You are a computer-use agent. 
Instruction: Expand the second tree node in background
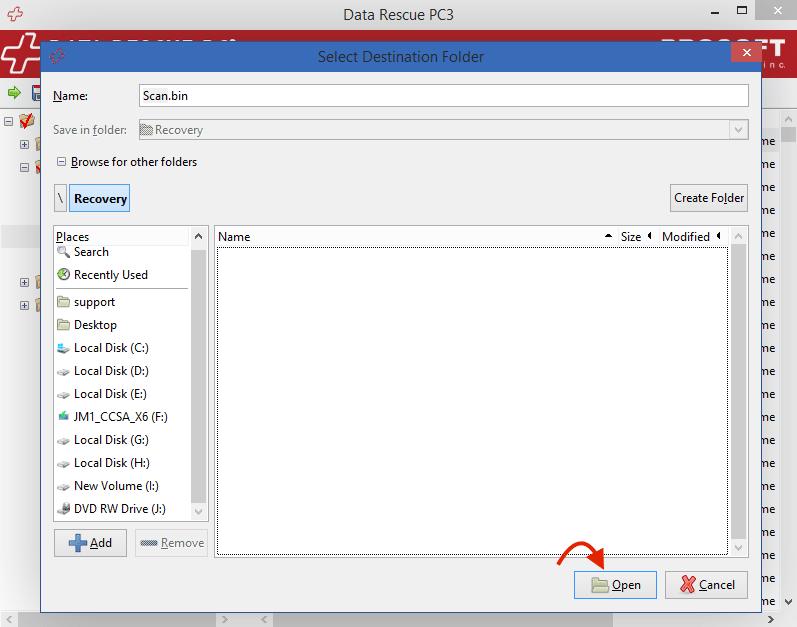click(24, 144)
